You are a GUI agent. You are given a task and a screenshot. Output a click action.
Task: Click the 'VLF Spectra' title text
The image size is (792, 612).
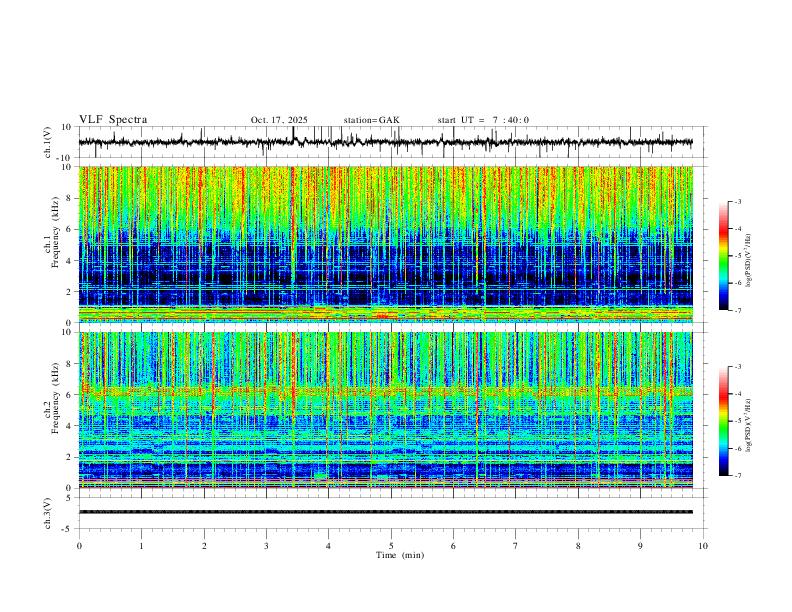(x=113, y=120)
